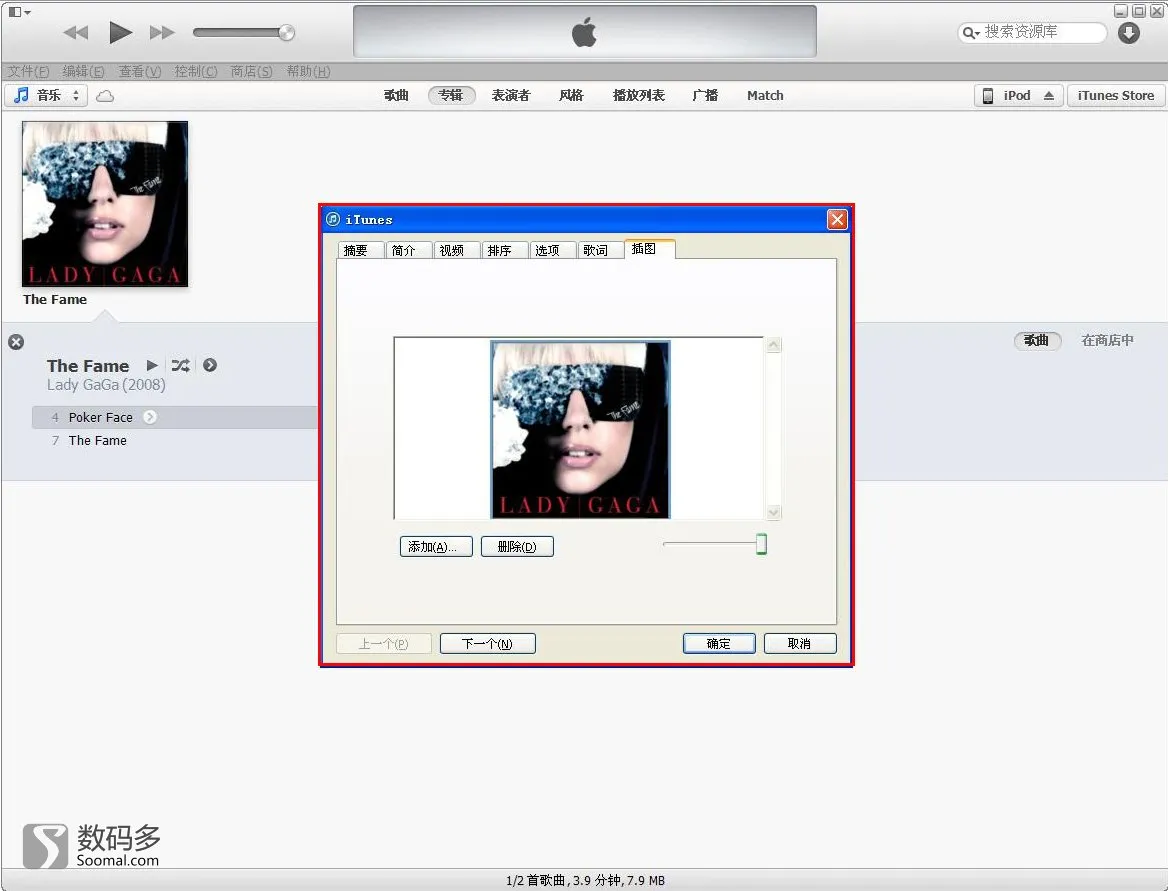1168x891 pixels.
Task: Open the 视频 tab in dialog
Action: (456, 250)
